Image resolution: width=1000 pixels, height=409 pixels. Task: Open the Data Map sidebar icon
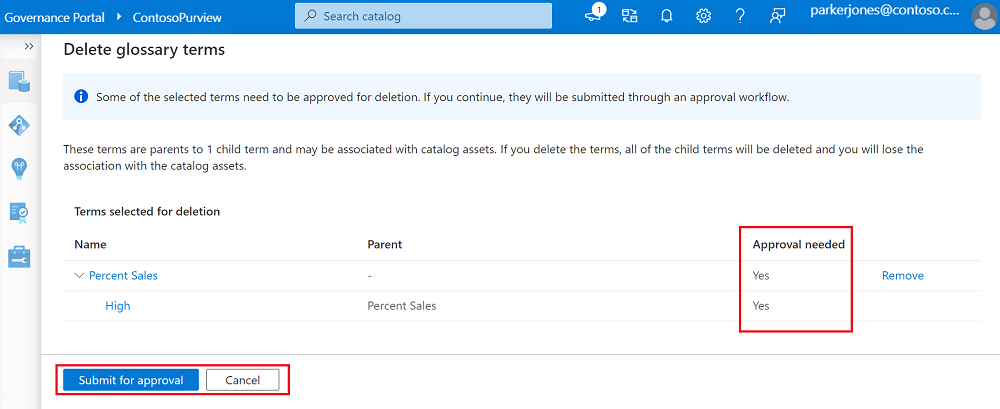point(19,125)
